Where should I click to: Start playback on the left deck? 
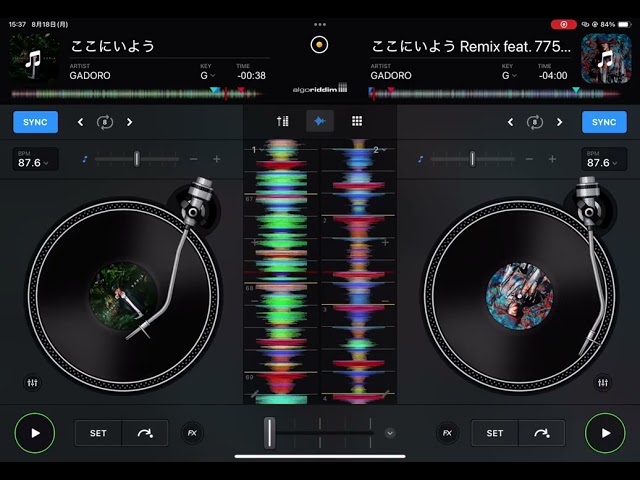tap(35, 433)
